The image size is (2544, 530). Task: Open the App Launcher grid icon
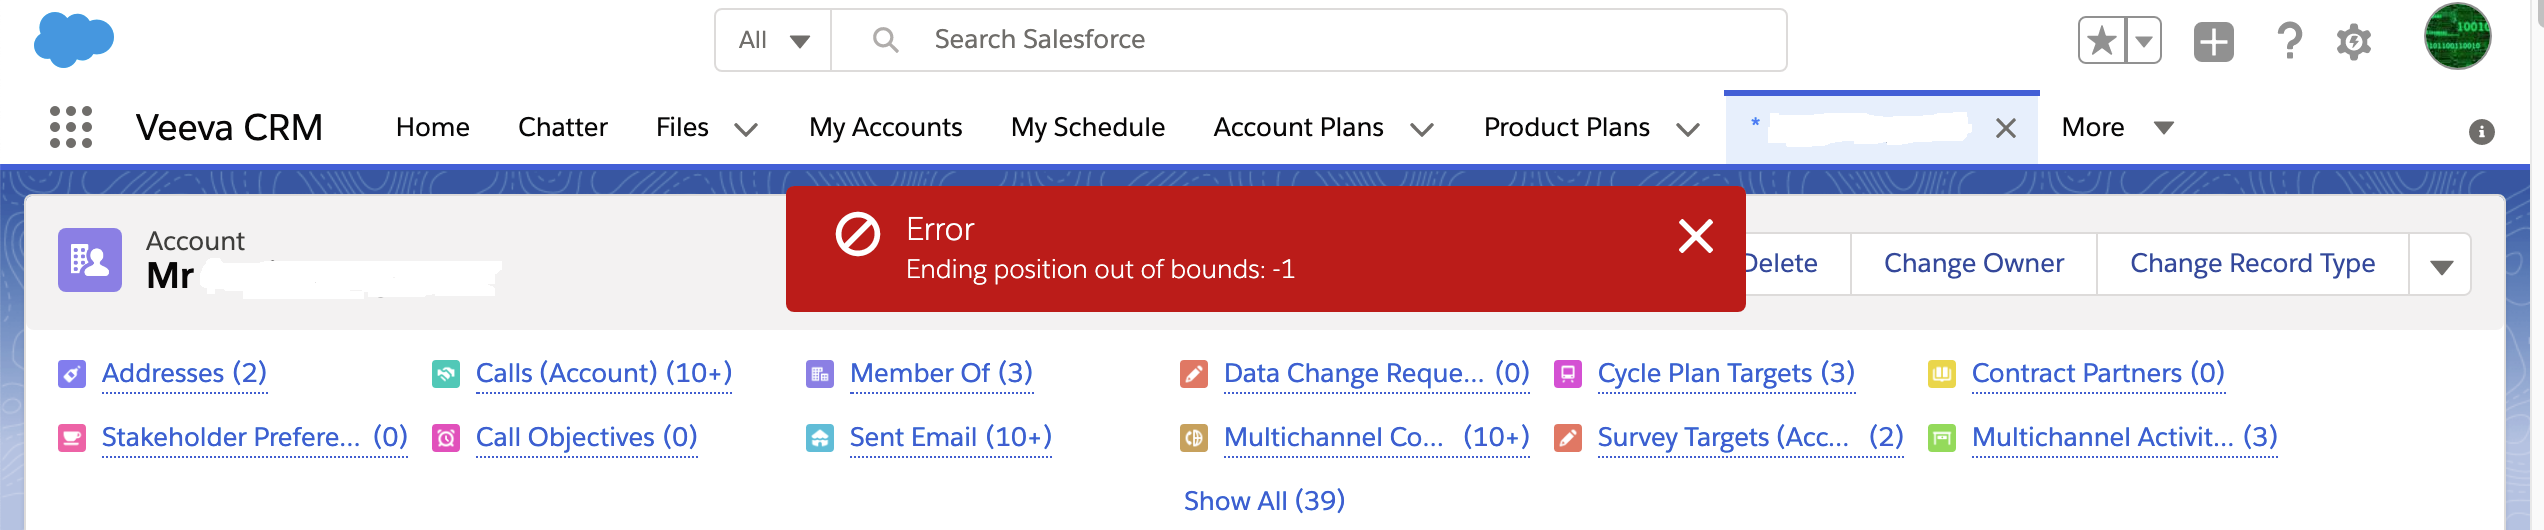71,127
